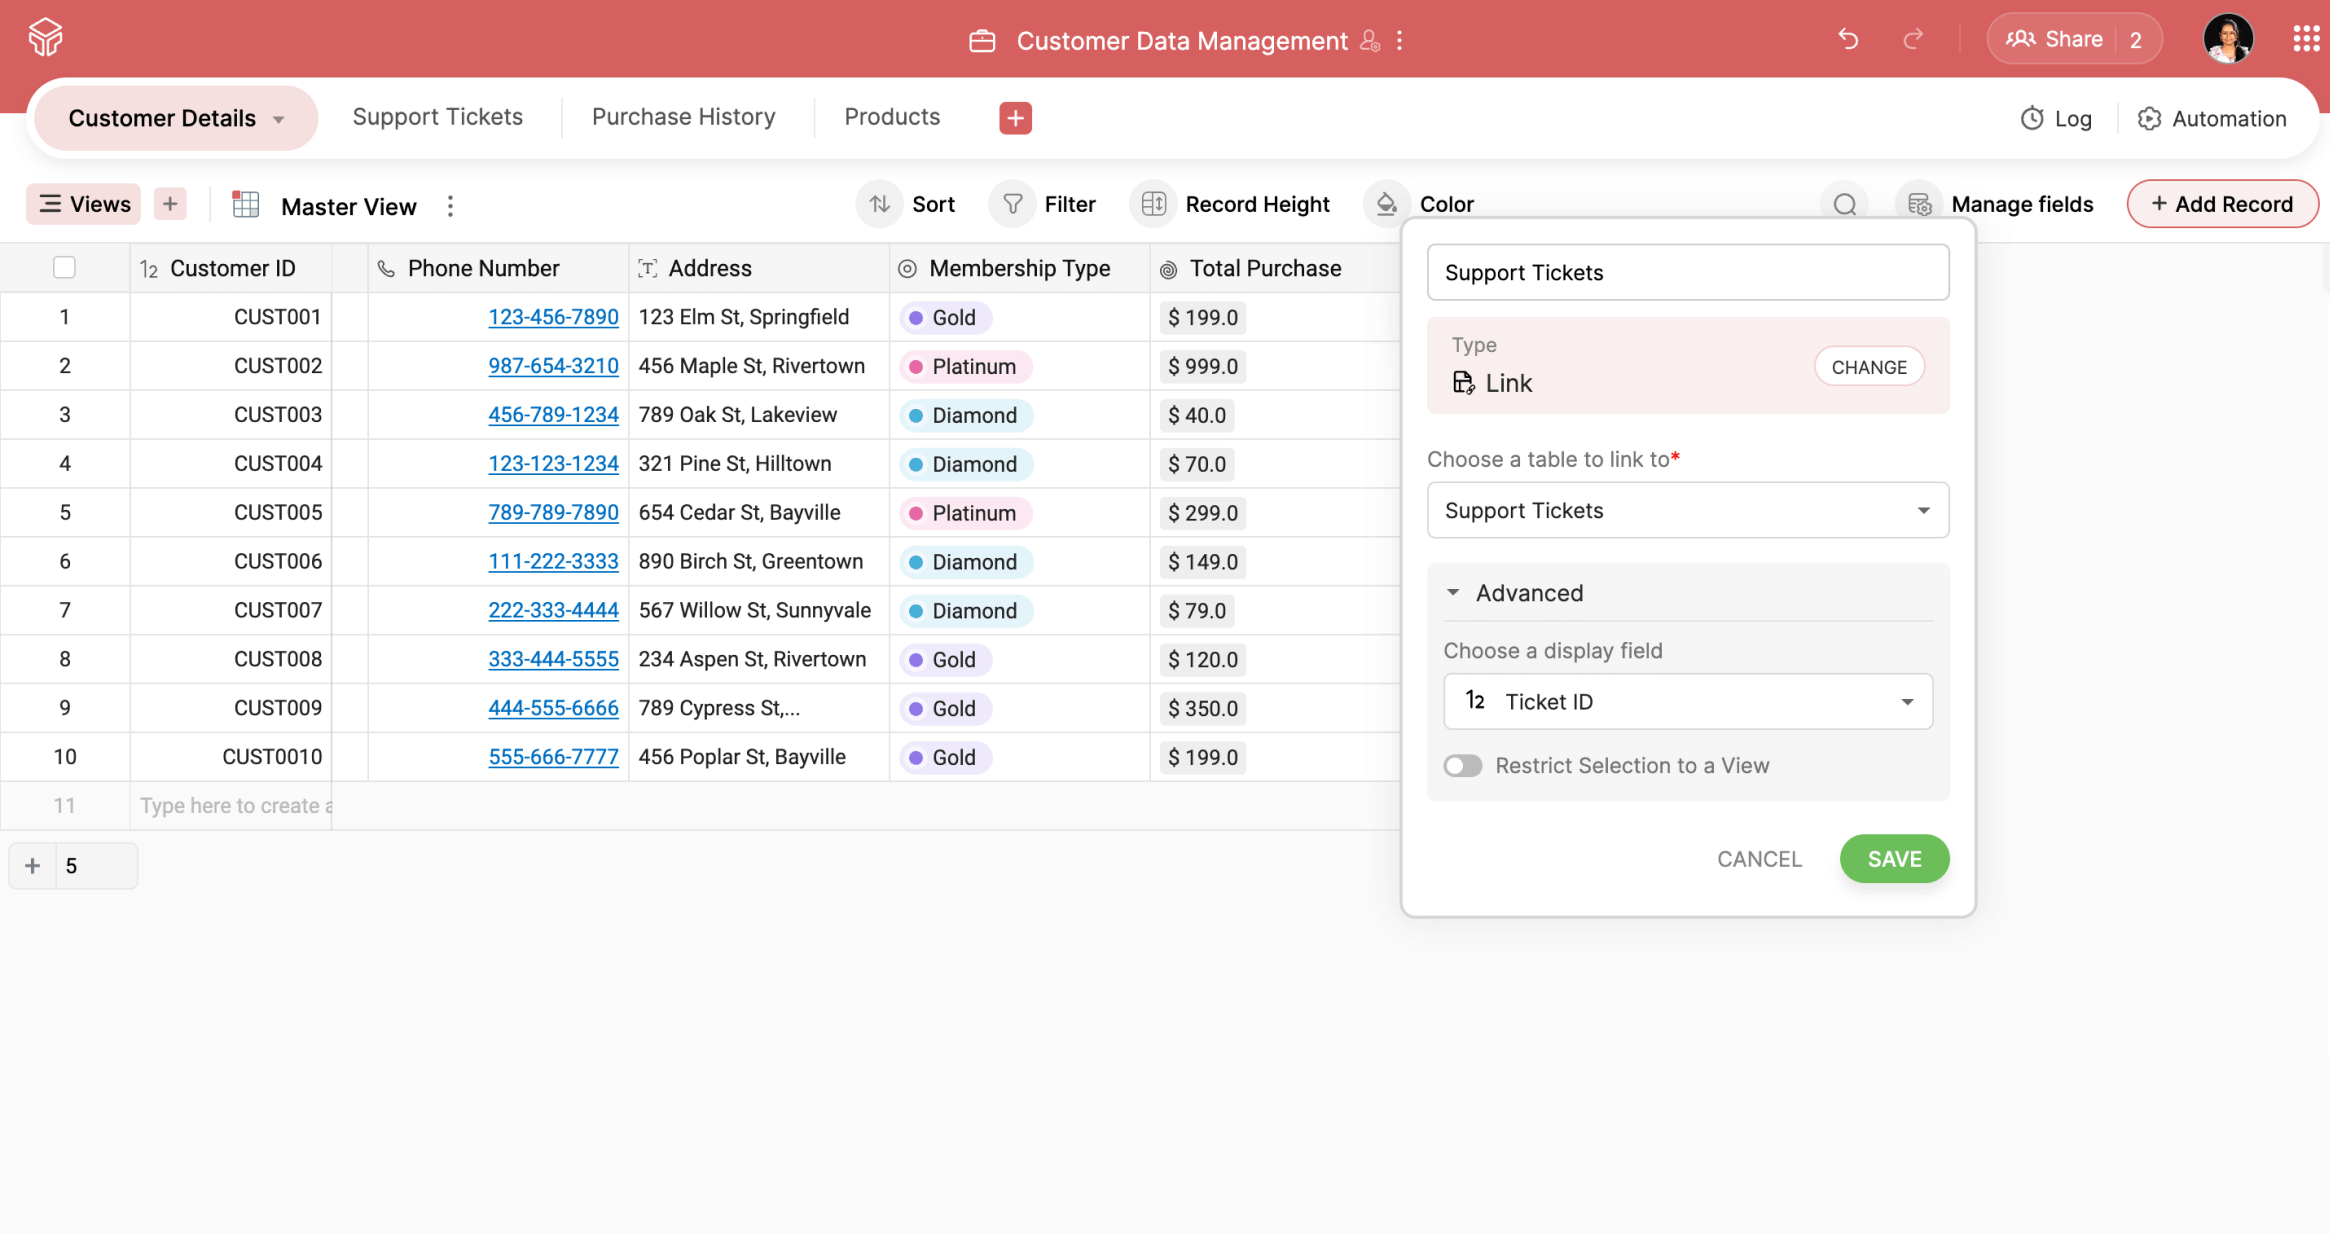Click the Type here to create row field

(x=232, y=806)
